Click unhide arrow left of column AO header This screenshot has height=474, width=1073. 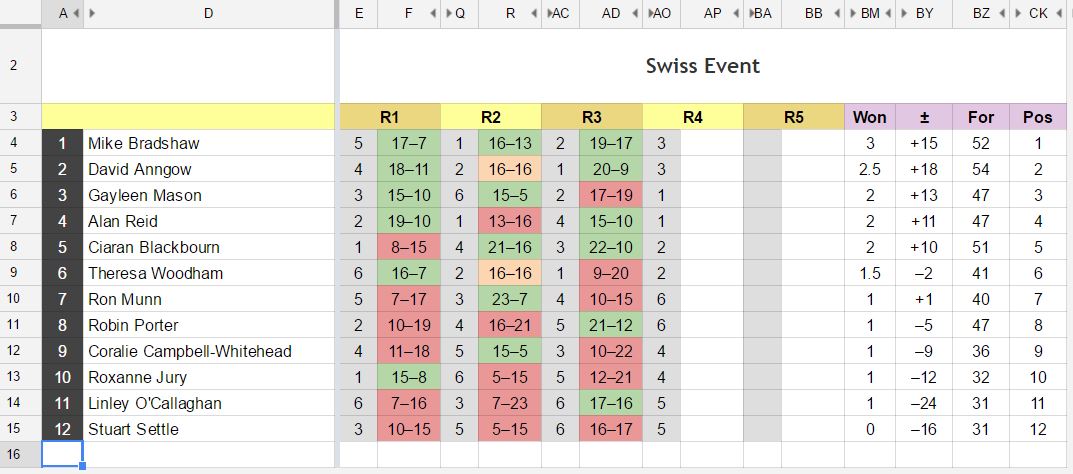point(649,14)
